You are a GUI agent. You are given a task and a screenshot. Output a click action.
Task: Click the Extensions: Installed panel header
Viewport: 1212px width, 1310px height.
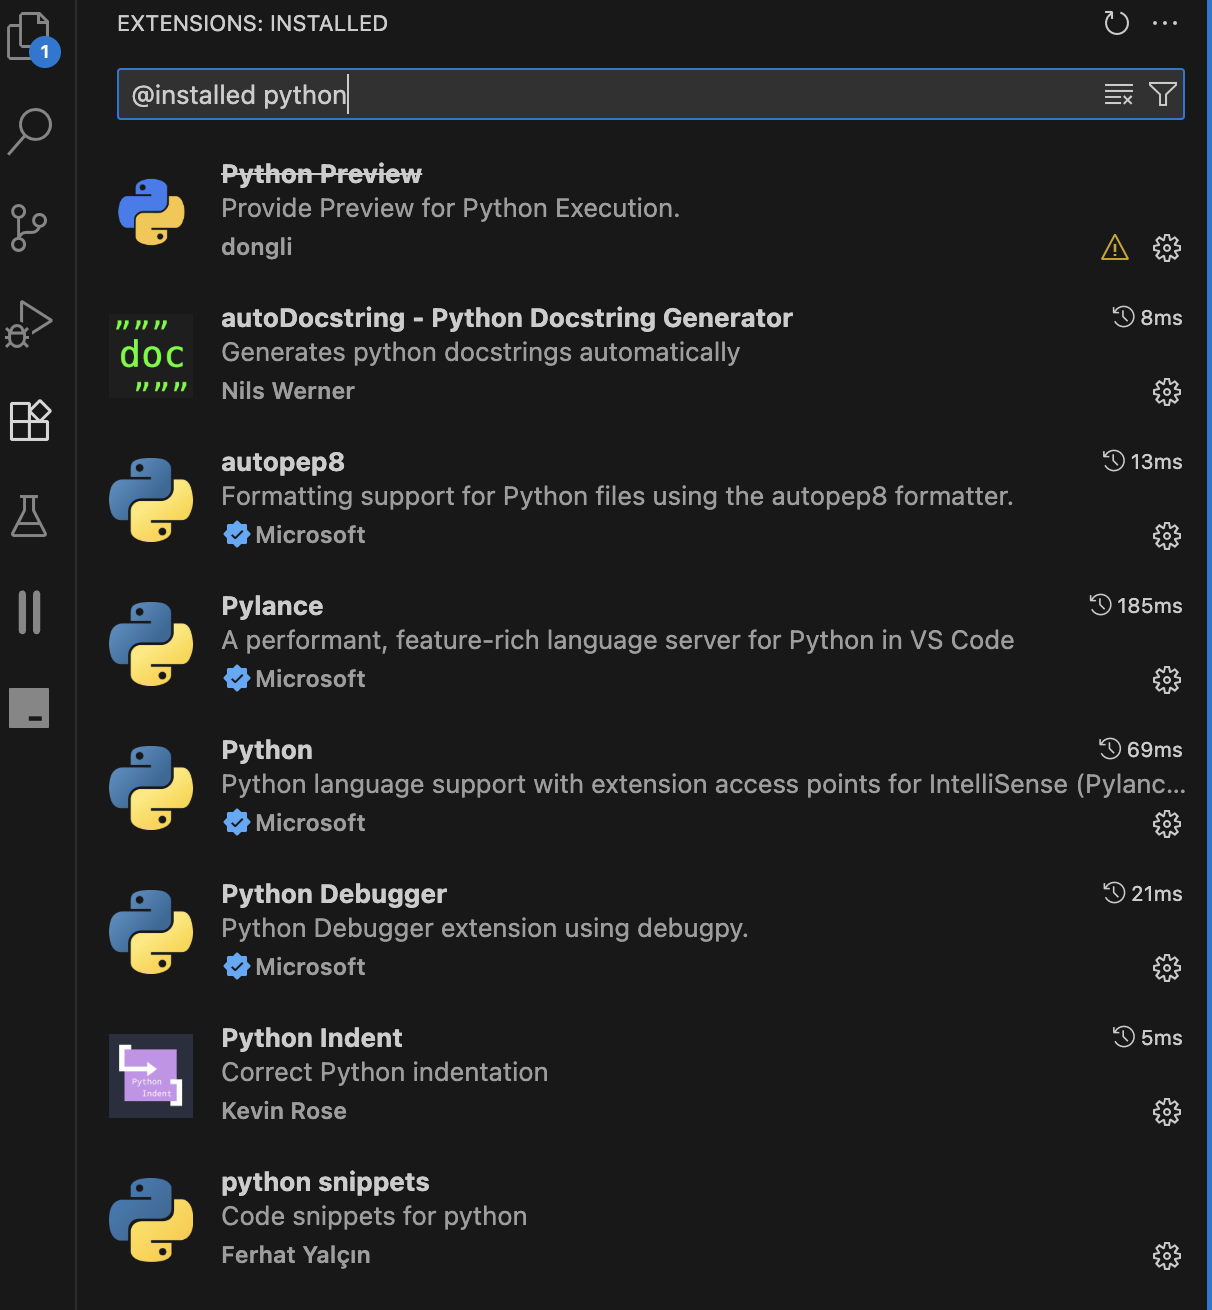pos(252,23)
